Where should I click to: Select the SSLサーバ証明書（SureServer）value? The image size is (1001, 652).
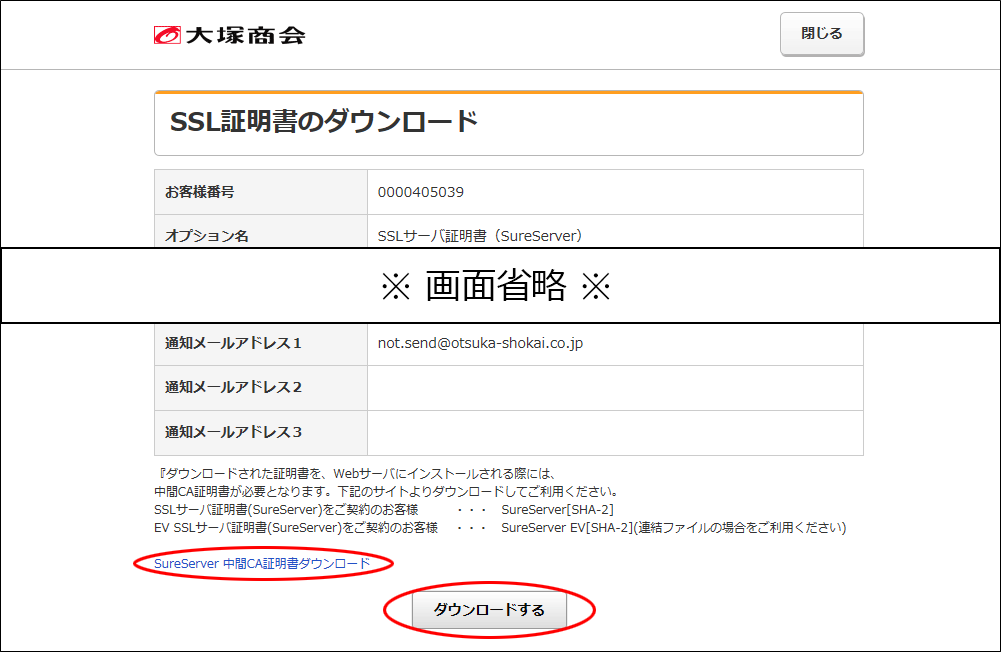coord(479,236)
